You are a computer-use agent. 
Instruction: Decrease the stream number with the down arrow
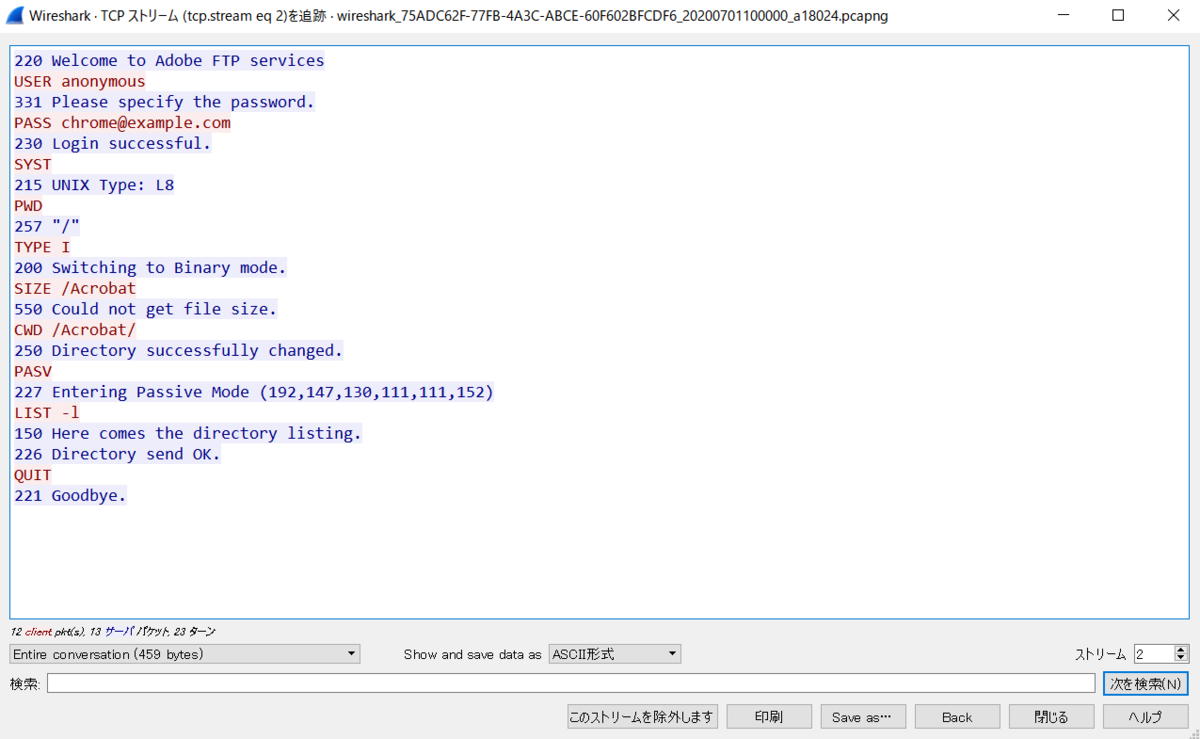pos(1181,659)
